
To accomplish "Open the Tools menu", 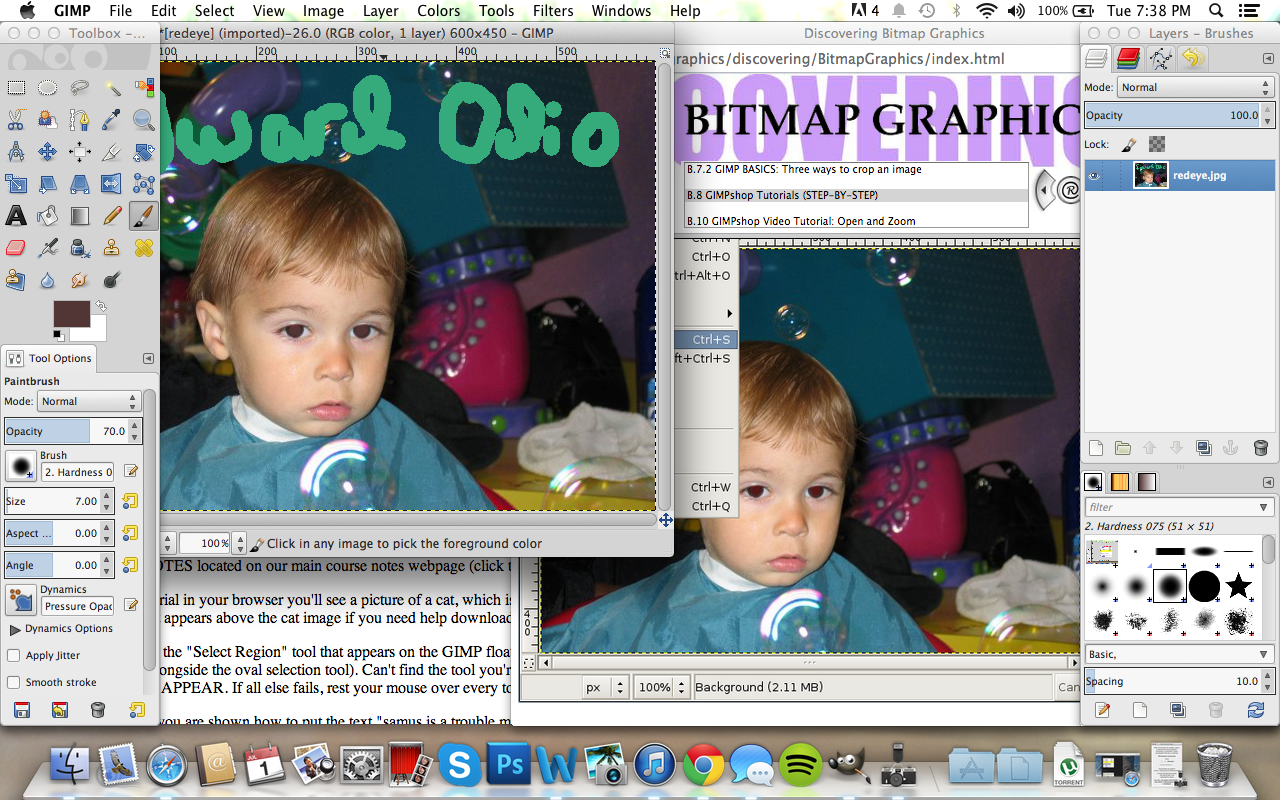I will tap(496, 11).
